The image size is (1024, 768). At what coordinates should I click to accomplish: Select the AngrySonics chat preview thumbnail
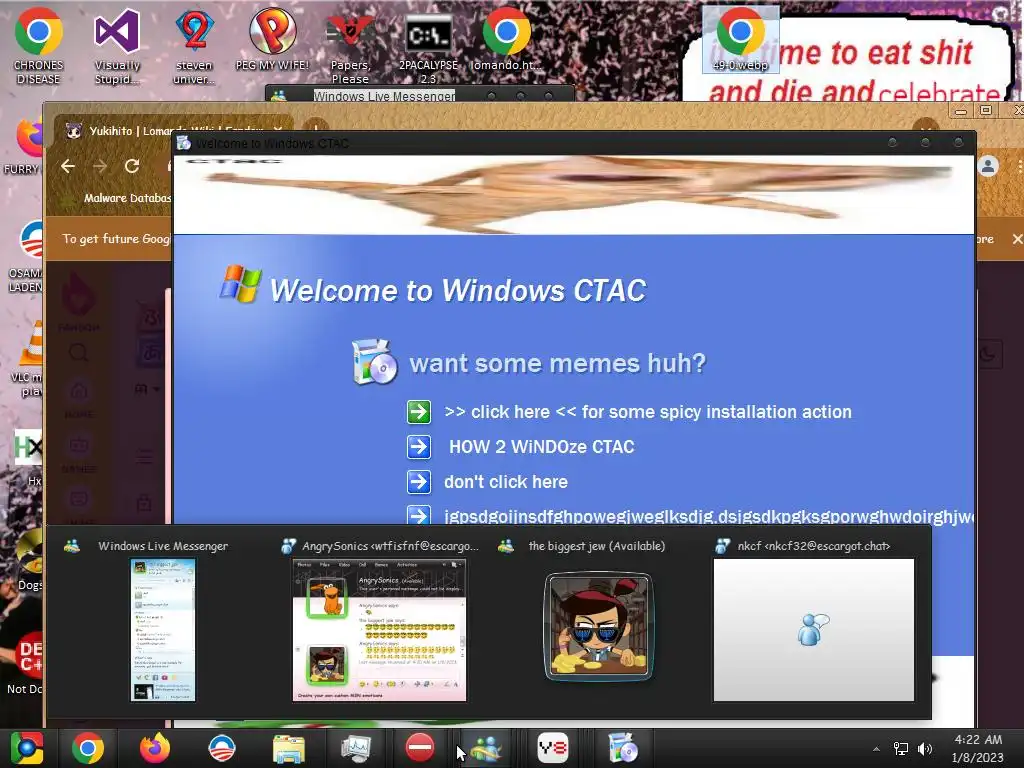click(379, 630)
